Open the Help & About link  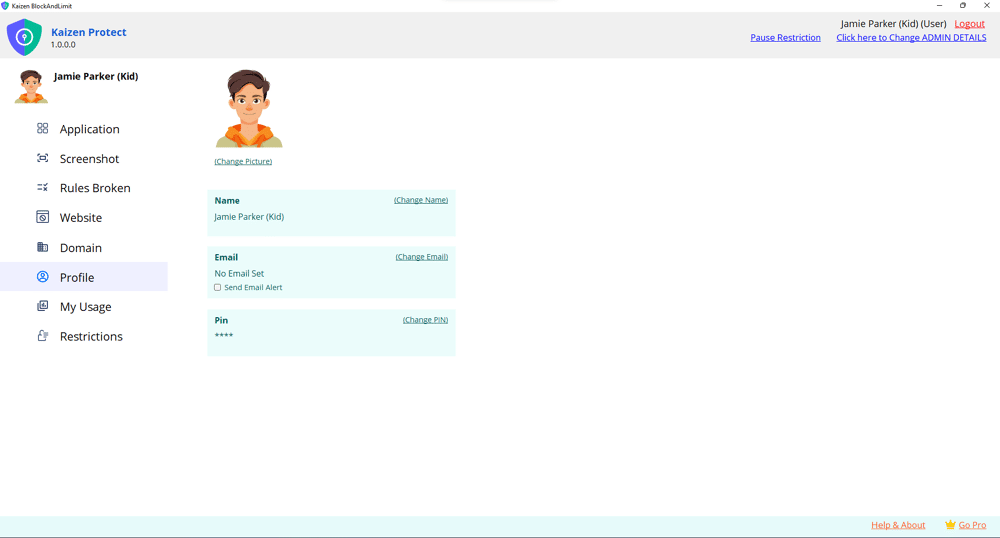898,525
